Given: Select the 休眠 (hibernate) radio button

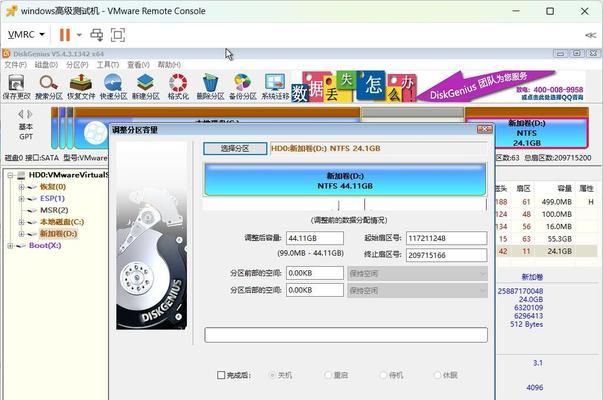Looking at the screenshot, I should pos(437,375).
